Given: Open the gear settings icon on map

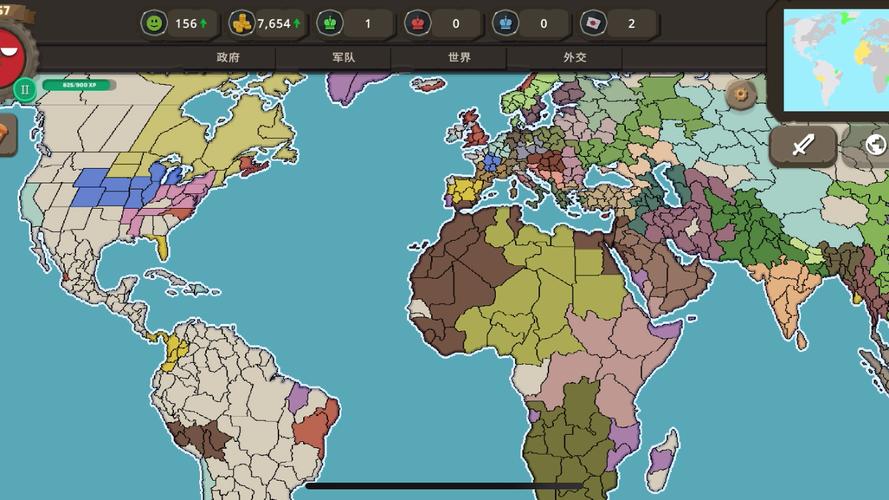Looking at the screenshot, I should pyautogui.click(x=741, y=95).
